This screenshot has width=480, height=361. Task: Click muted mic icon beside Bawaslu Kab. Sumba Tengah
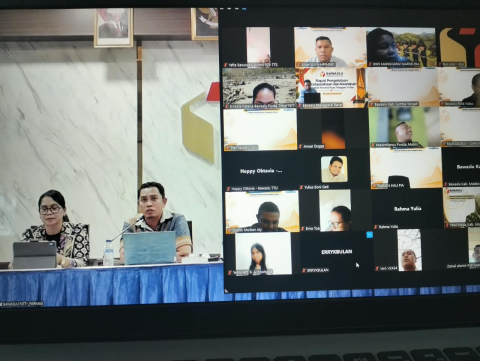click(x=371, y=105)
